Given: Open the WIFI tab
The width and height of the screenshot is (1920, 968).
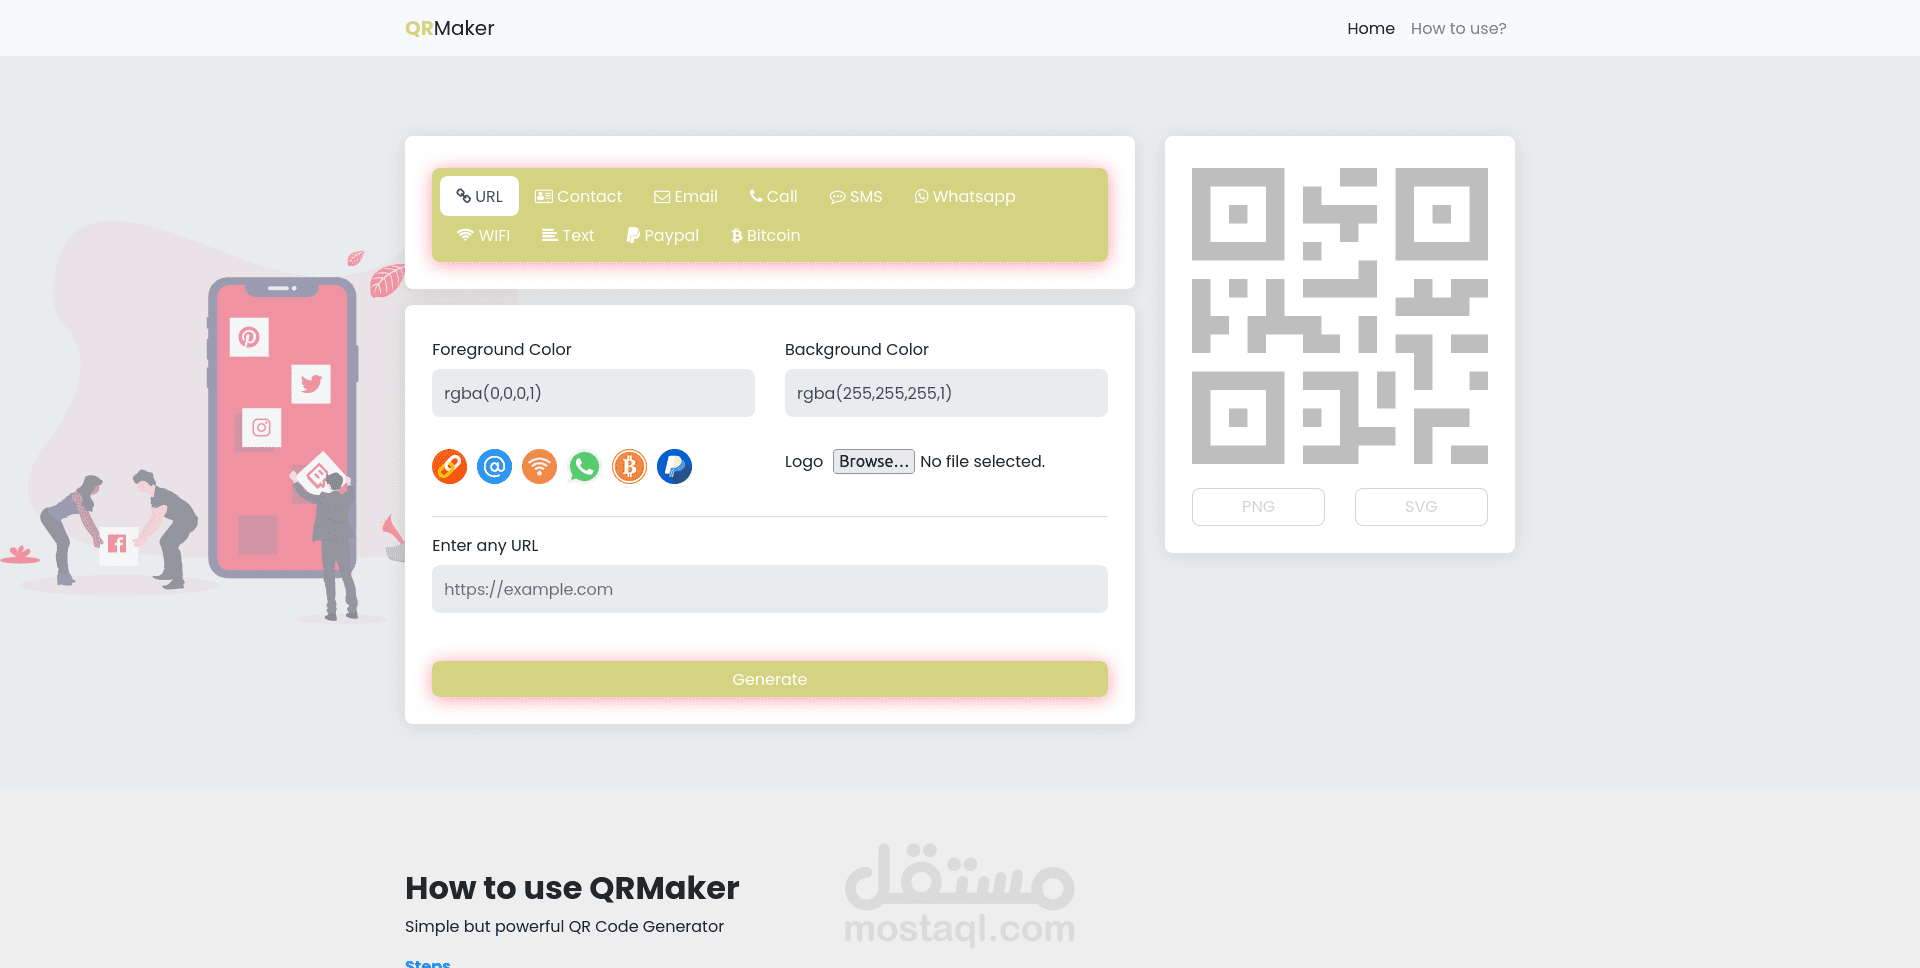Looking at the screenshot, I should click(483, 235).
